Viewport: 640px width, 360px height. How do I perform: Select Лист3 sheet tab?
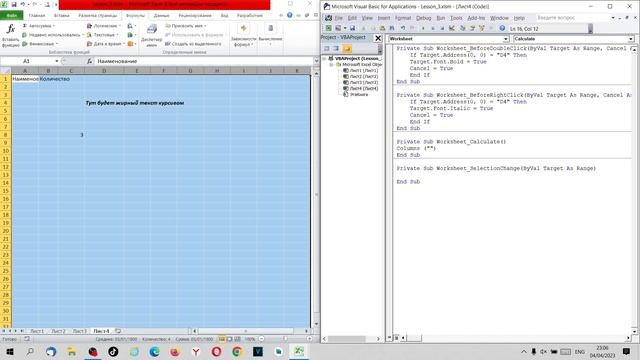coord(80,331)
